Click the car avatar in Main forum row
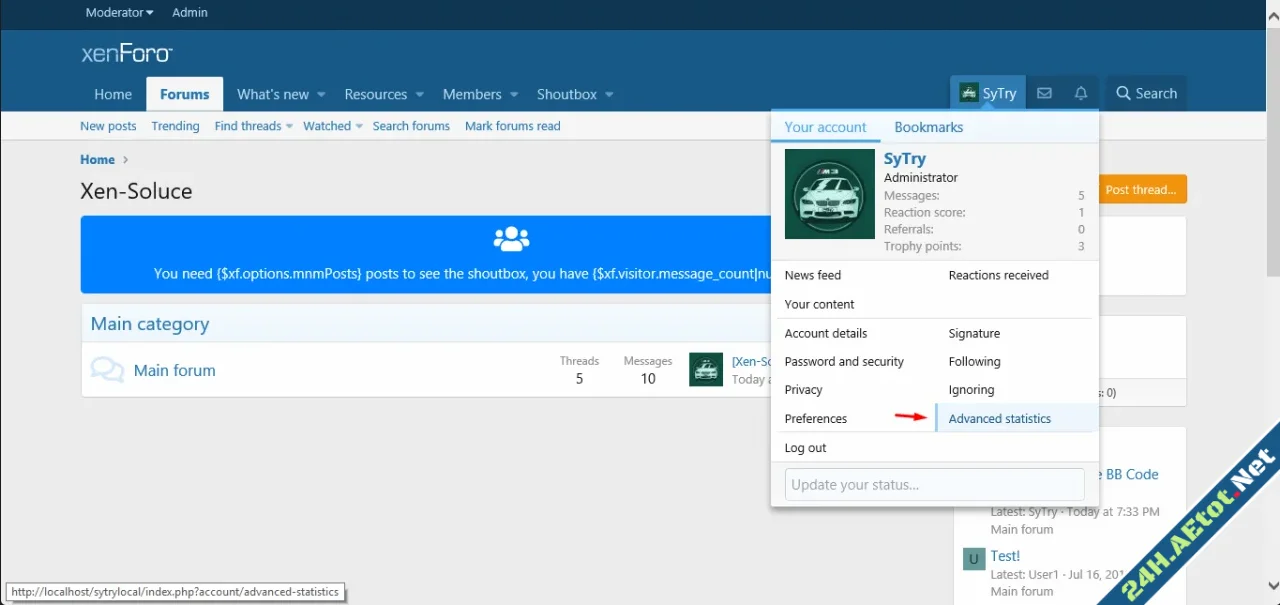 tap(706, 370)
